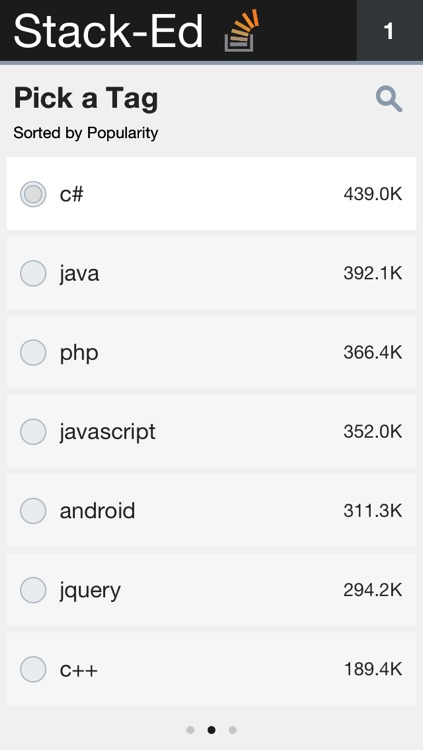The width and height of the screenshot is (423, 750).
Task: Select the php radio button
Action: (x=33, y=353)
